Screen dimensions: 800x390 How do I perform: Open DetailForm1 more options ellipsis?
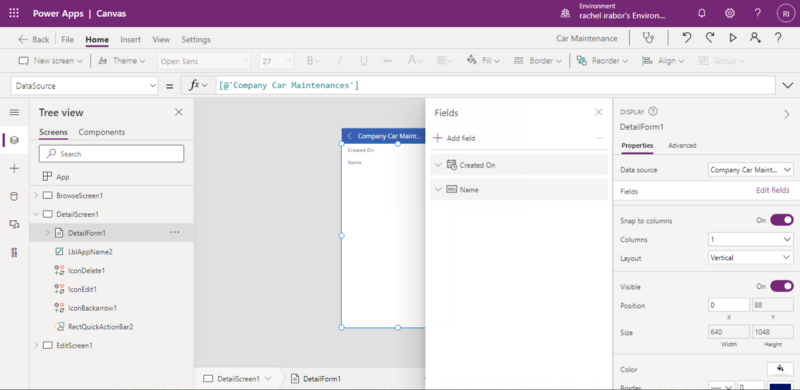pos(174,232)
